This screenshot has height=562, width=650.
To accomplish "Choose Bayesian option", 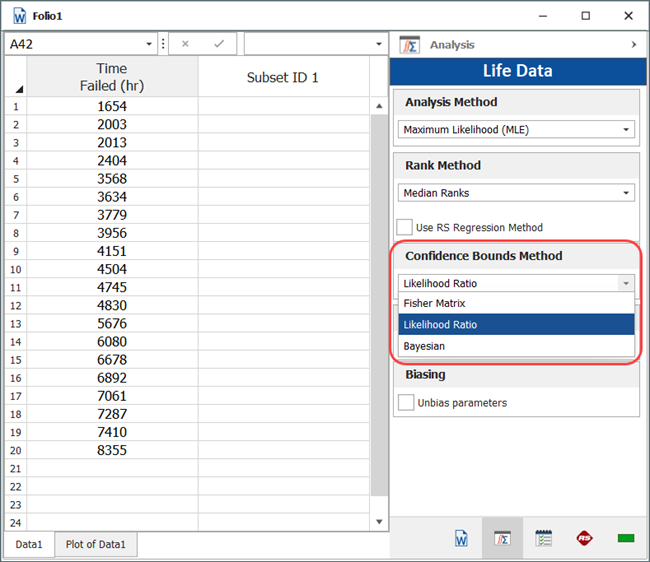I will pos(516,346).
